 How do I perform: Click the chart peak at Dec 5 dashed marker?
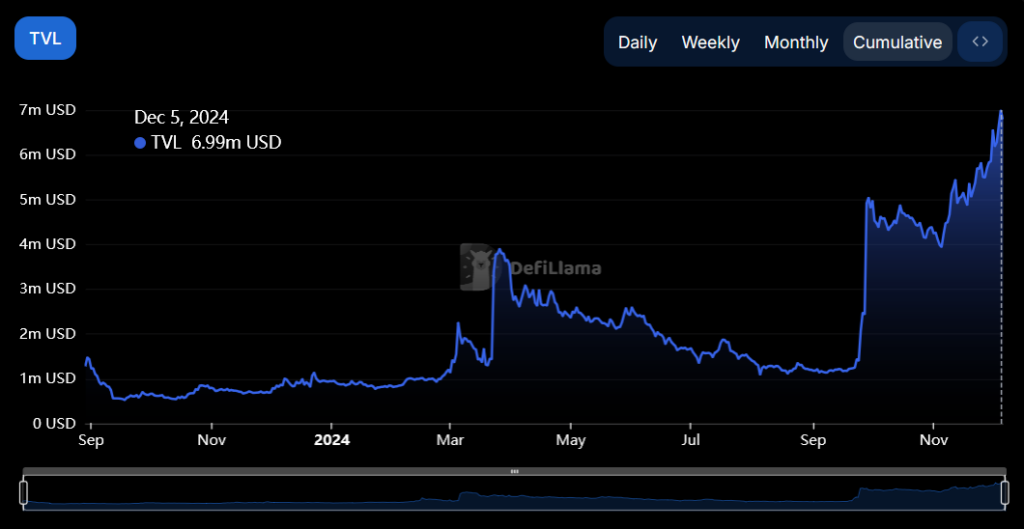pyautogui.click(x=1001, y=111)
